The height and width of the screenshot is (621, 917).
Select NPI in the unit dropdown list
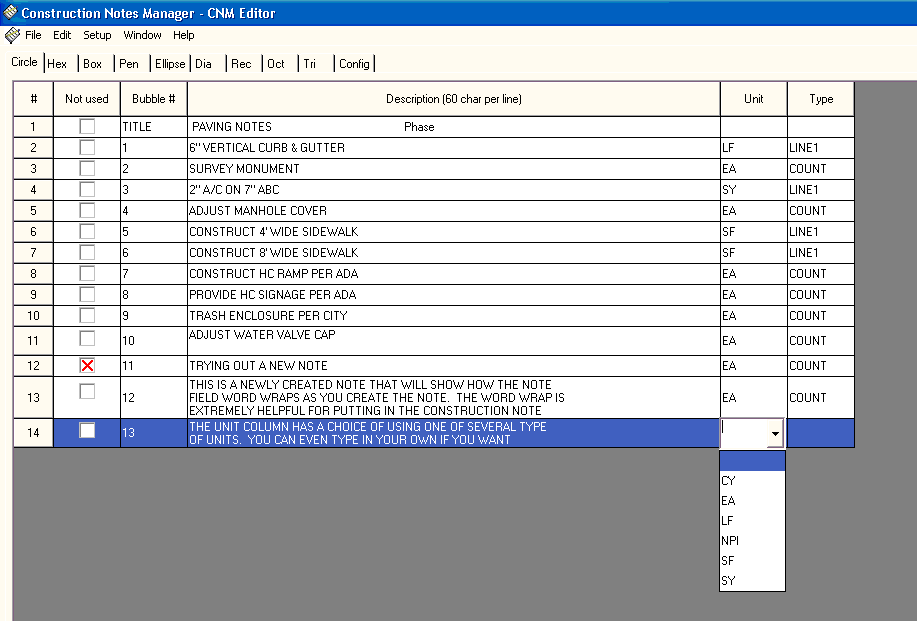[x=730, y=541]
